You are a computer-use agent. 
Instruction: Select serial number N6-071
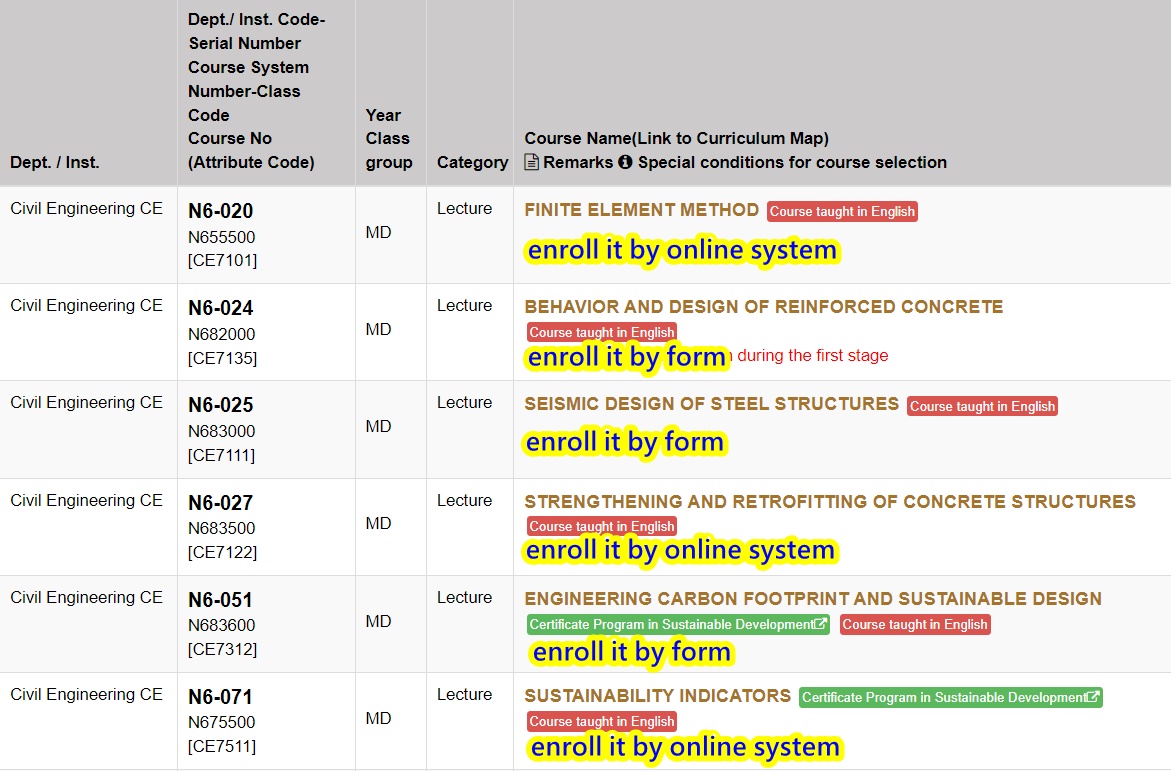tap(220, 697)
